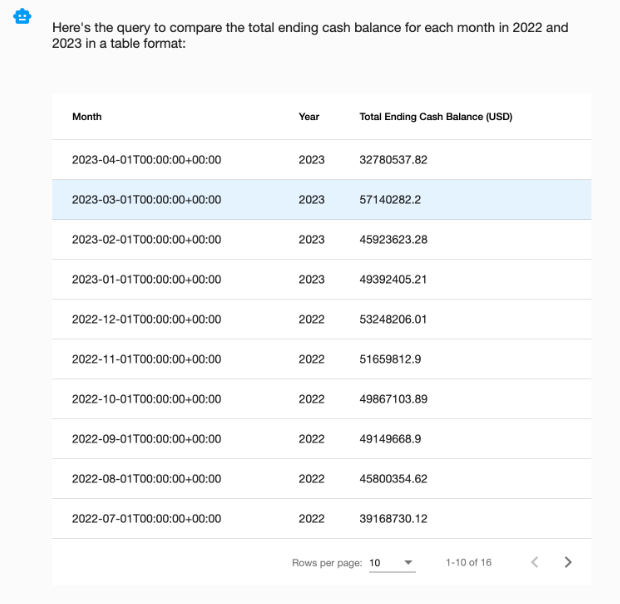Click balance value 45800354.62

coord(393,479)
